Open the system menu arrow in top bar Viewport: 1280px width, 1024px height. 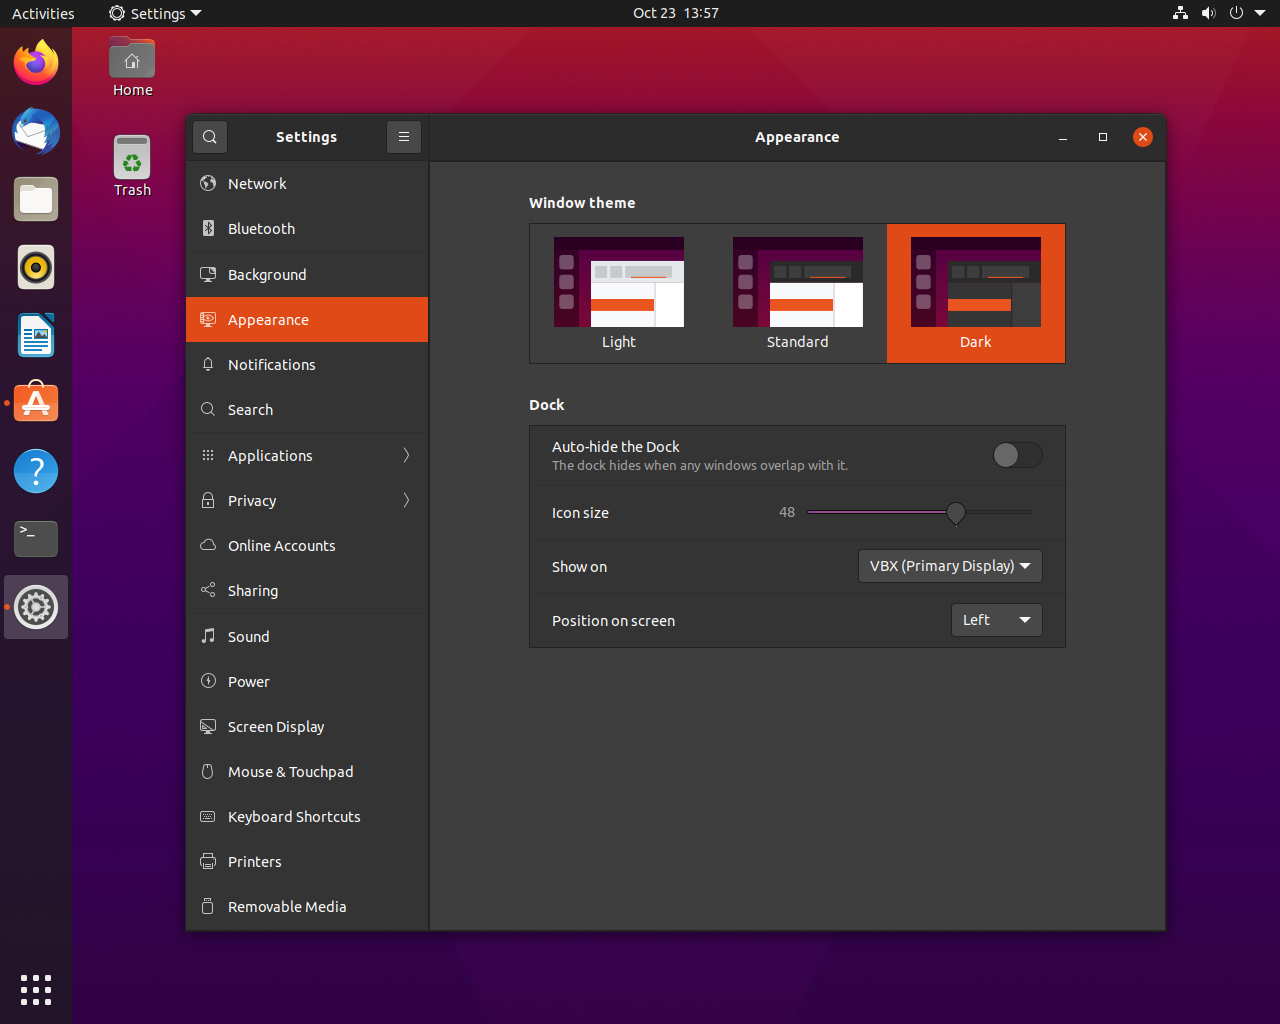click(1260, 13)
